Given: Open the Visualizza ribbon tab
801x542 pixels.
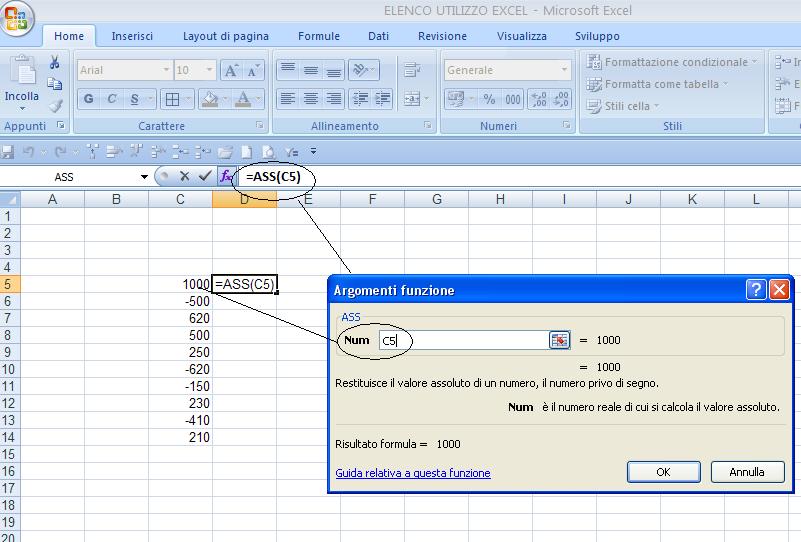Looking at the screenshot, I should pos(522,36).
